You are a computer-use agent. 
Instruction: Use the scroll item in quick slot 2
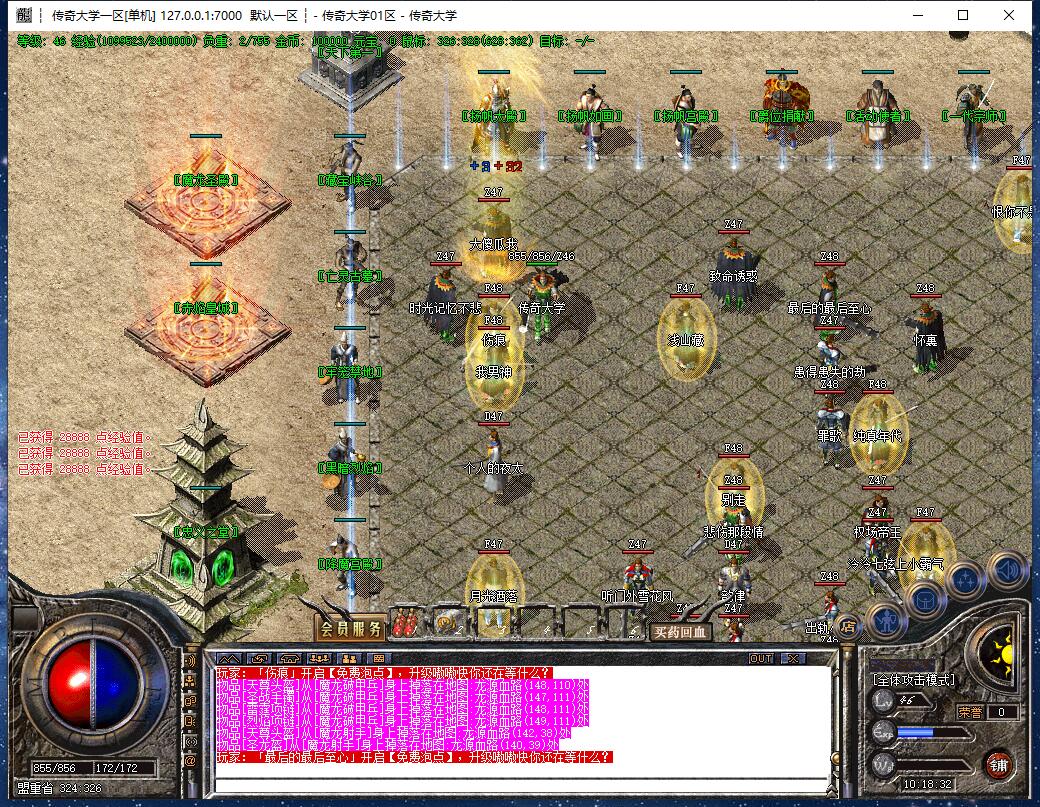(448, 622)
